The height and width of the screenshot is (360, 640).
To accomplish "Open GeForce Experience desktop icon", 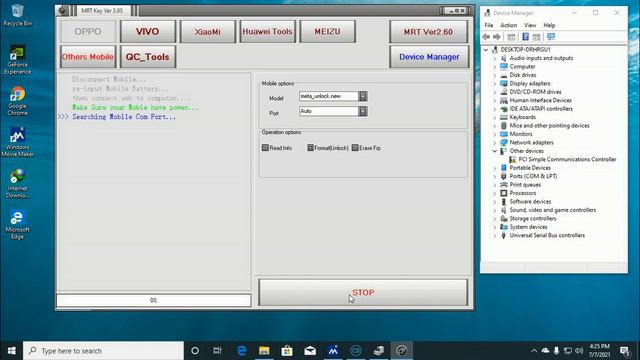I will [17, 60].
